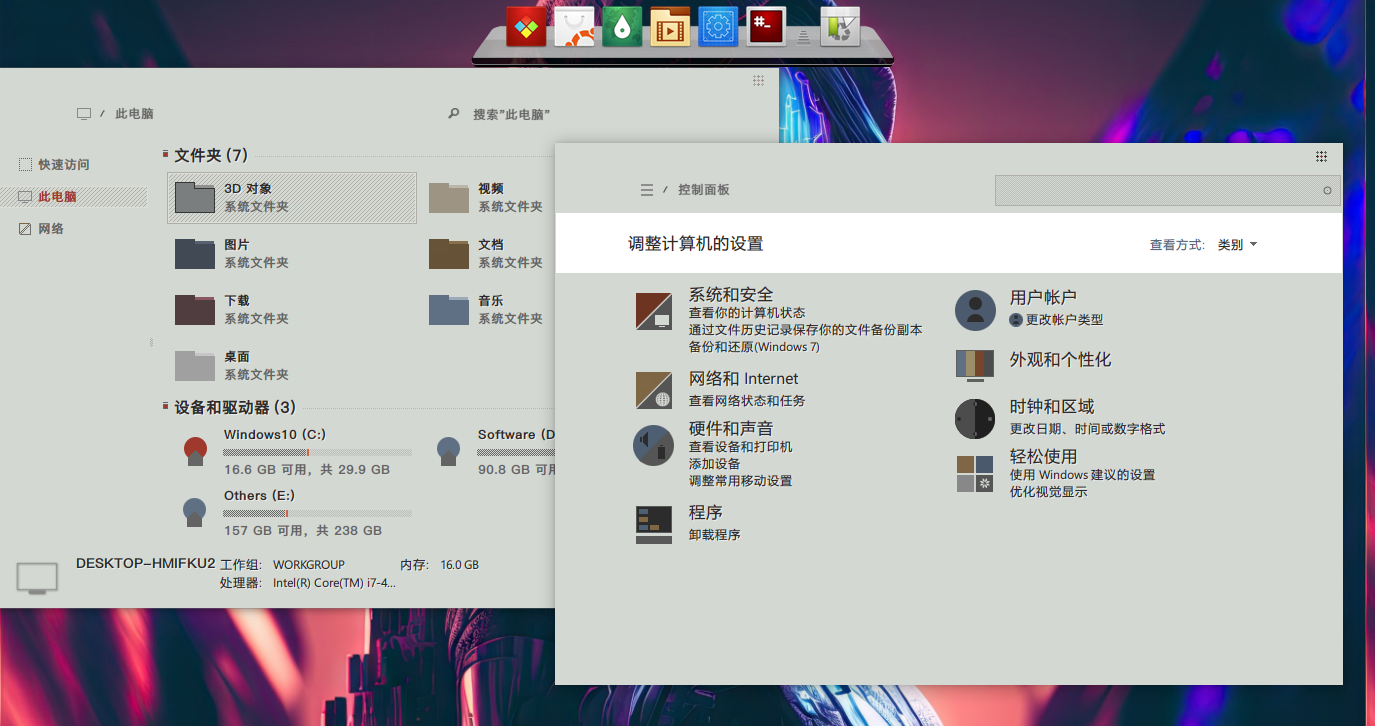Open the Control Panel hamburger menu

(647, 190)
